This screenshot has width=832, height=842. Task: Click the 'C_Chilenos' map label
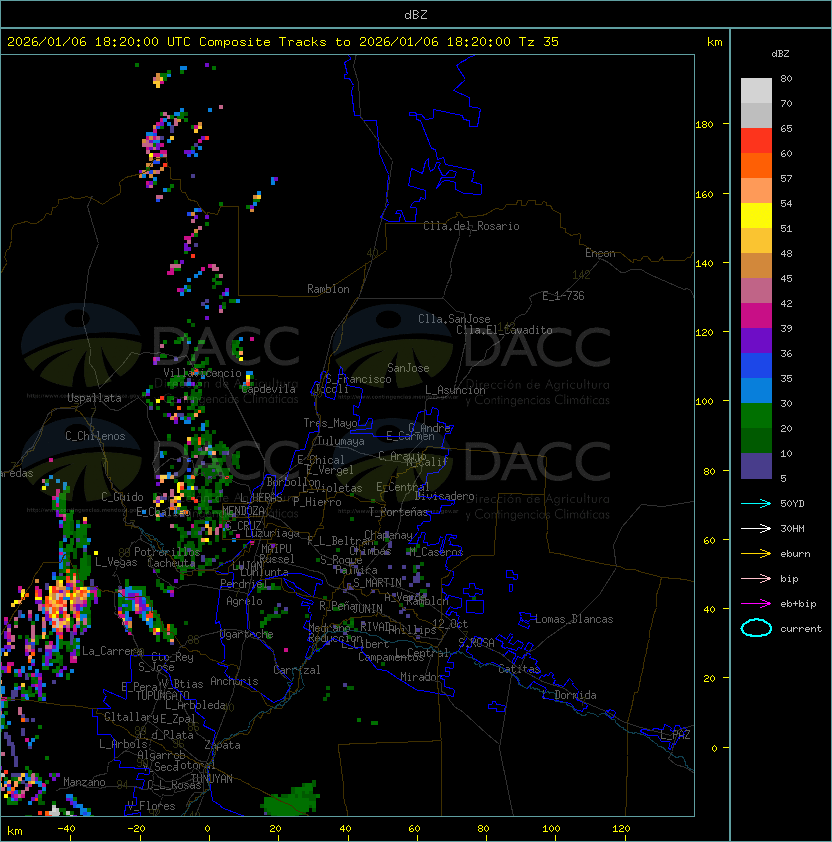tap(95, 436)
